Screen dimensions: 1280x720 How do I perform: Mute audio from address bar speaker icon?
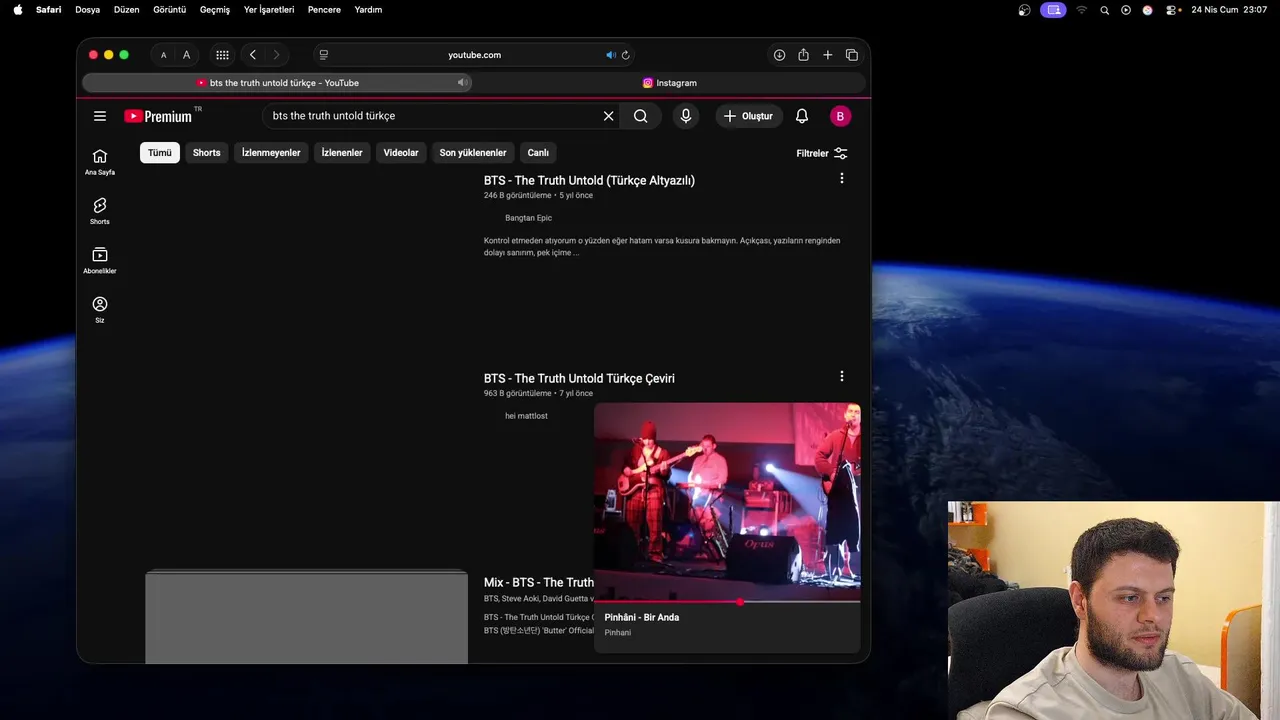611,55
